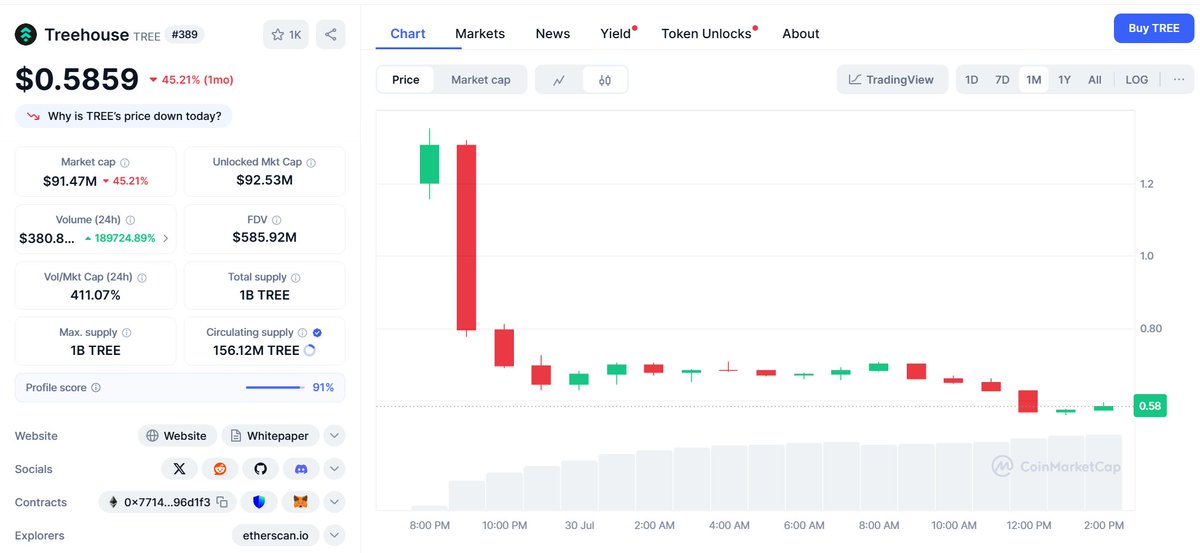1200x553 pixels.
Task: Click circulating supply verified badge
Action: click(x=317, y=332)
